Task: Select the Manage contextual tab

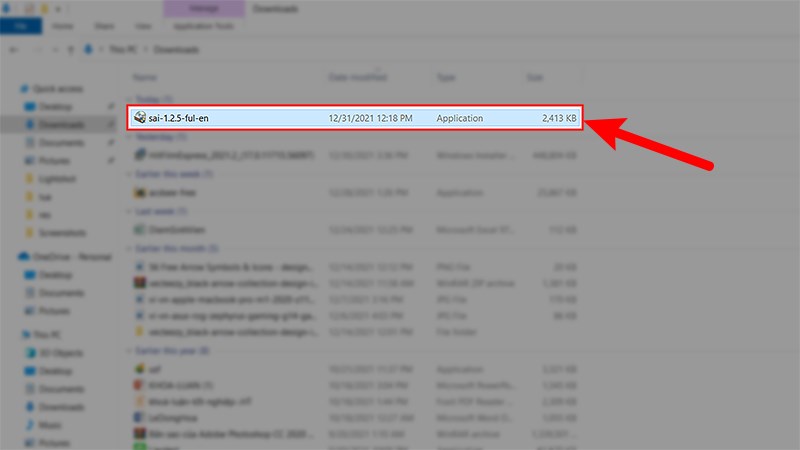Action: [204, 9]
